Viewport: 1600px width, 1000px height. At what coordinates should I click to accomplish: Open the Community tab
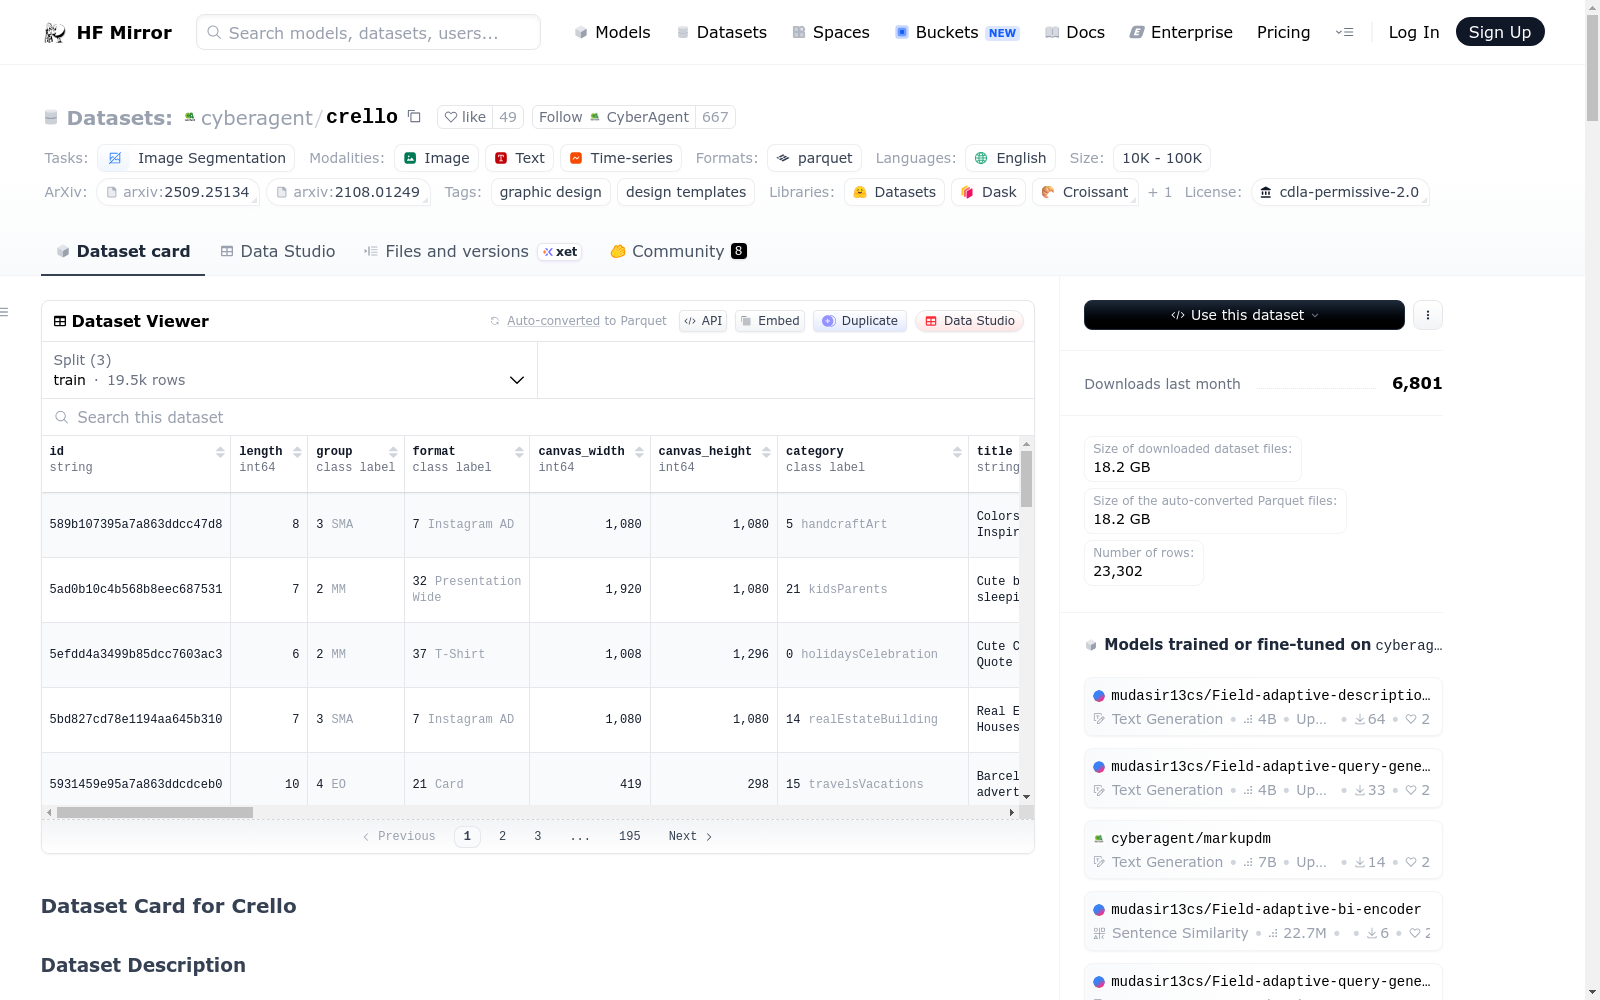678,252
